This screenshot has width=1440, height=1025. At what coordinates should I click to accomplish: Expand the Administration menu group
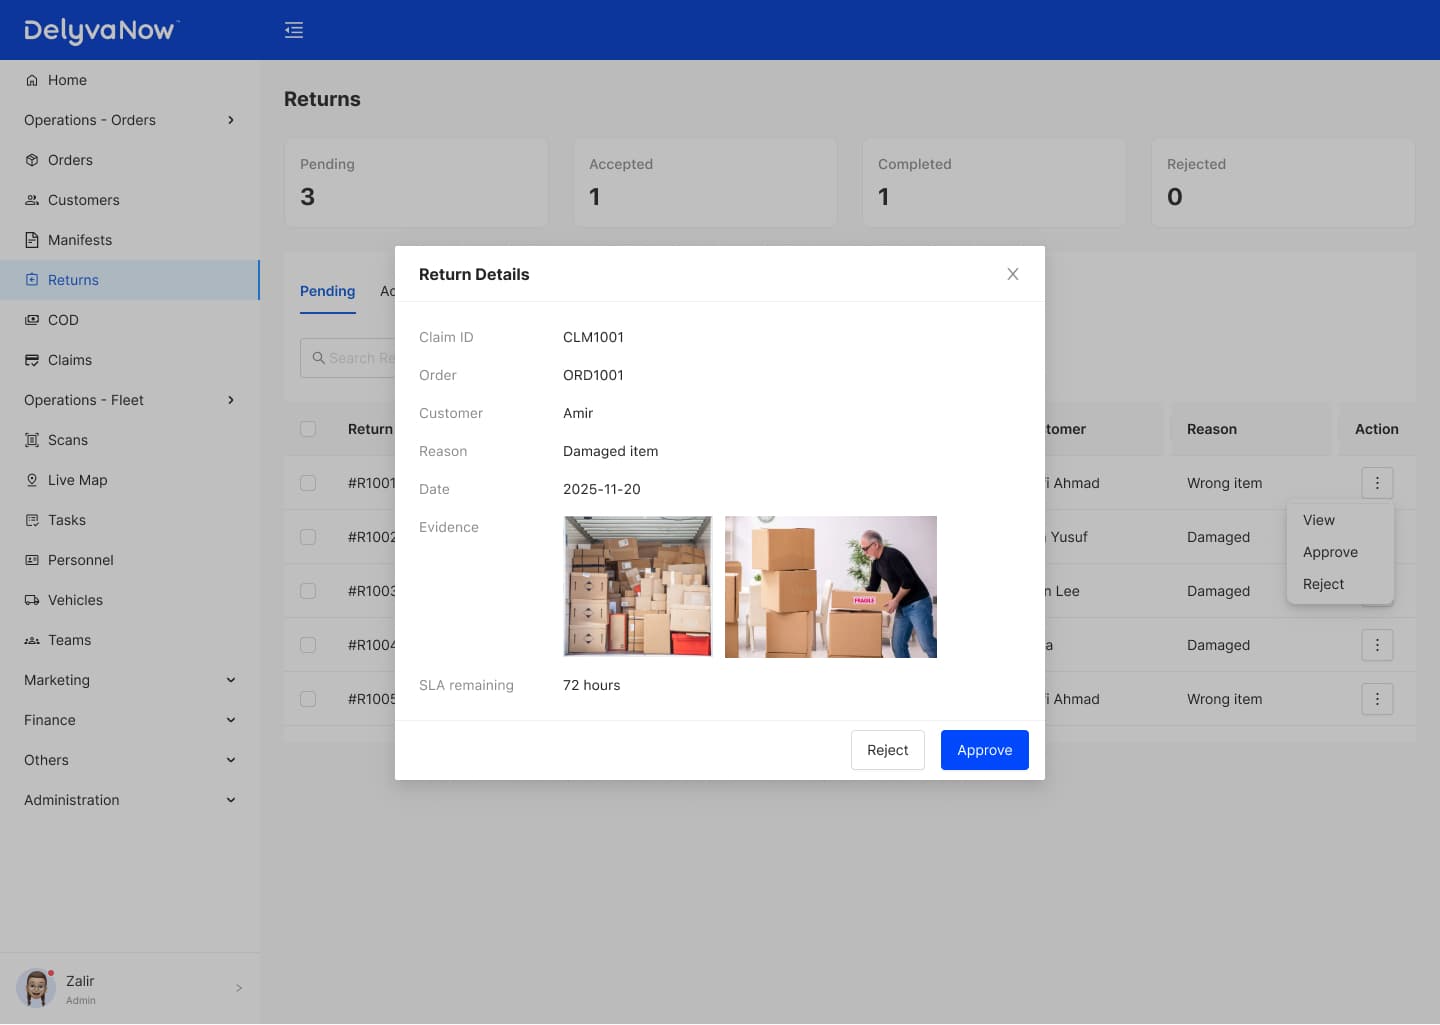coord(130,800)
